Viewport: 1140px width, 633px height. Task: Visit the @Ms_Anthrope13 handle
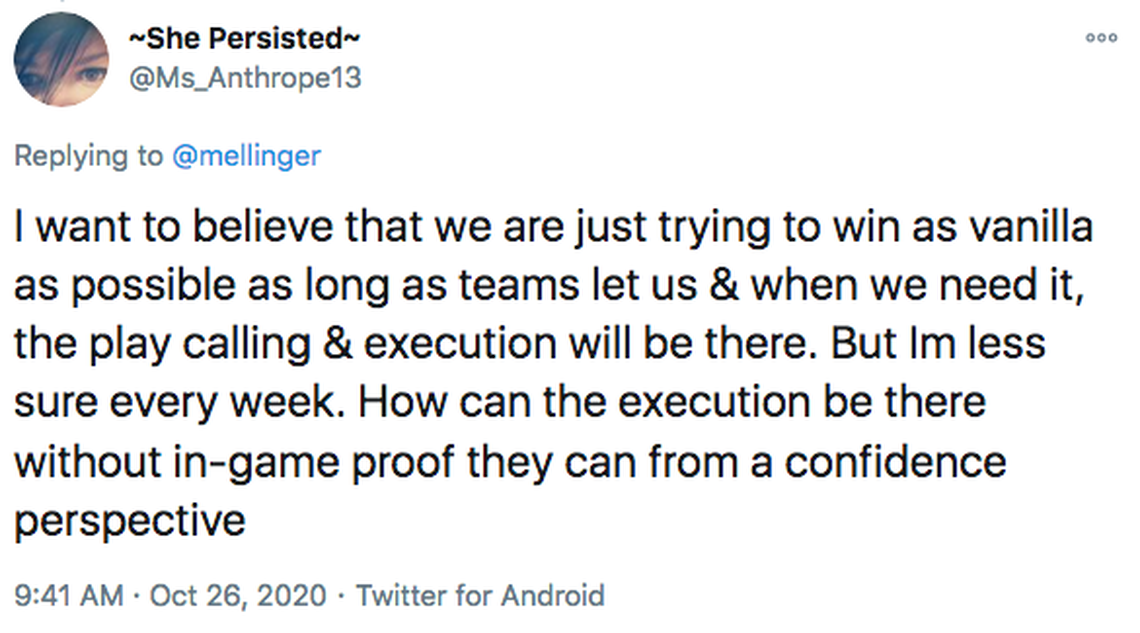[245, 77]
